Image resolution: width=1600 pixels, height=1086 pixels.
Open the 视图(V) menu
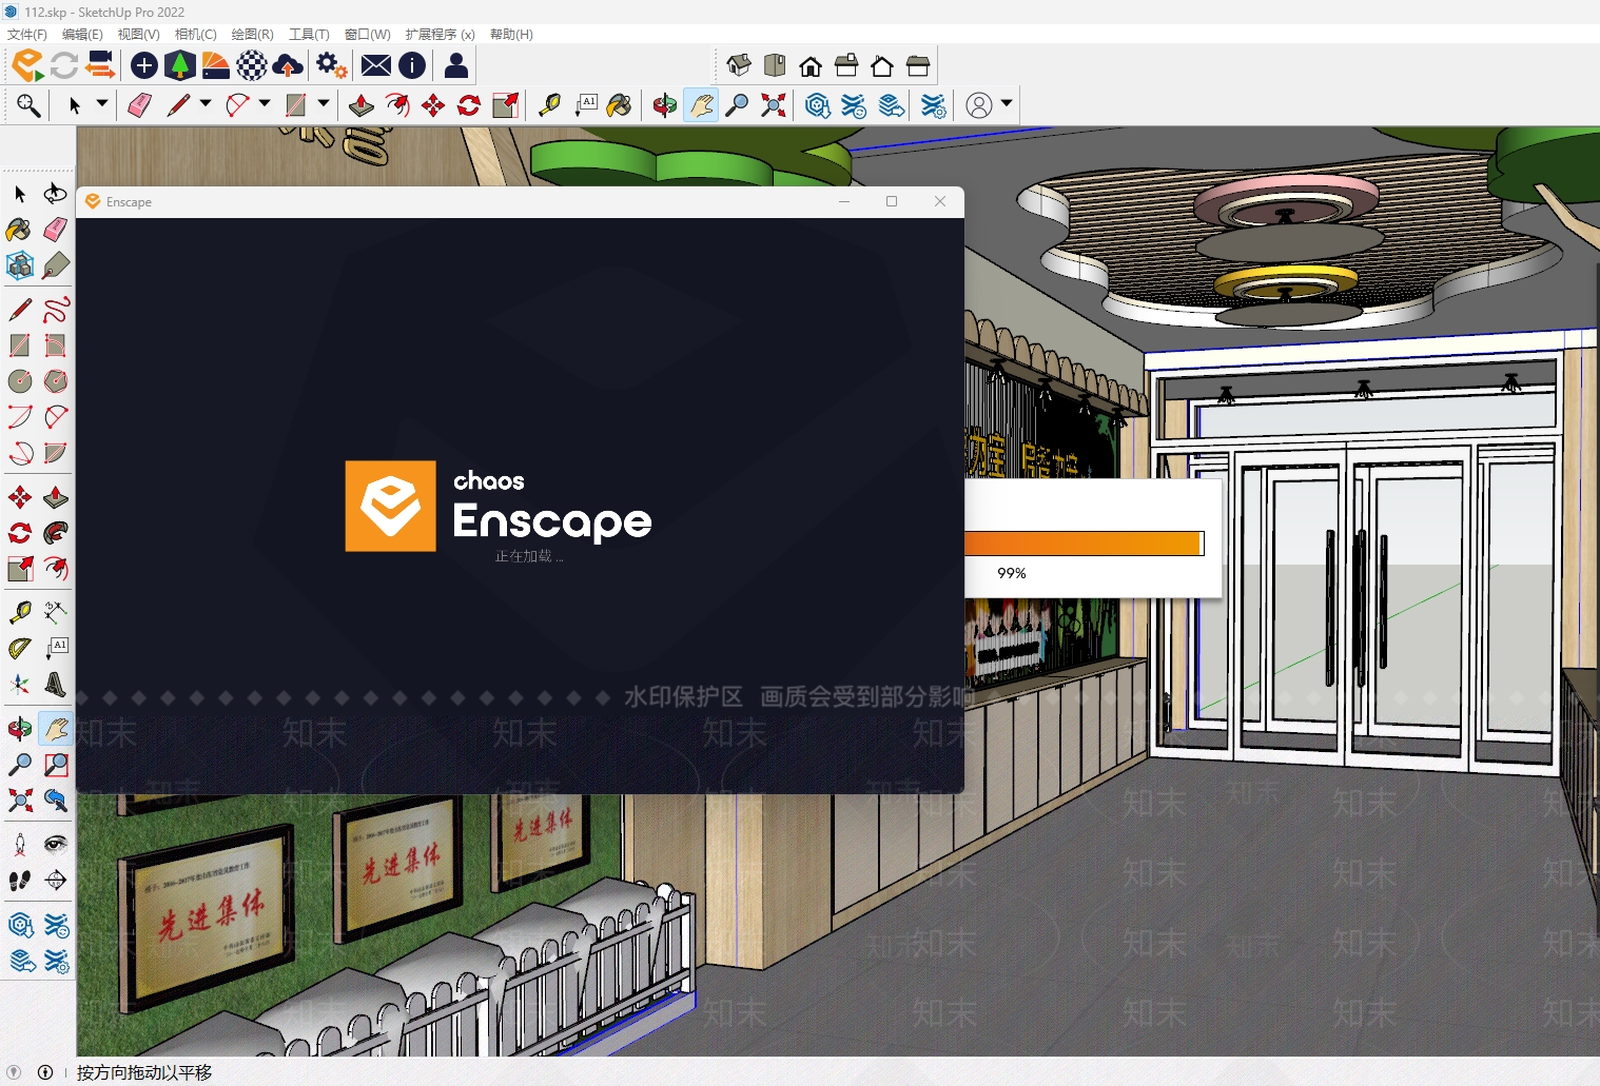coord(139,34)
